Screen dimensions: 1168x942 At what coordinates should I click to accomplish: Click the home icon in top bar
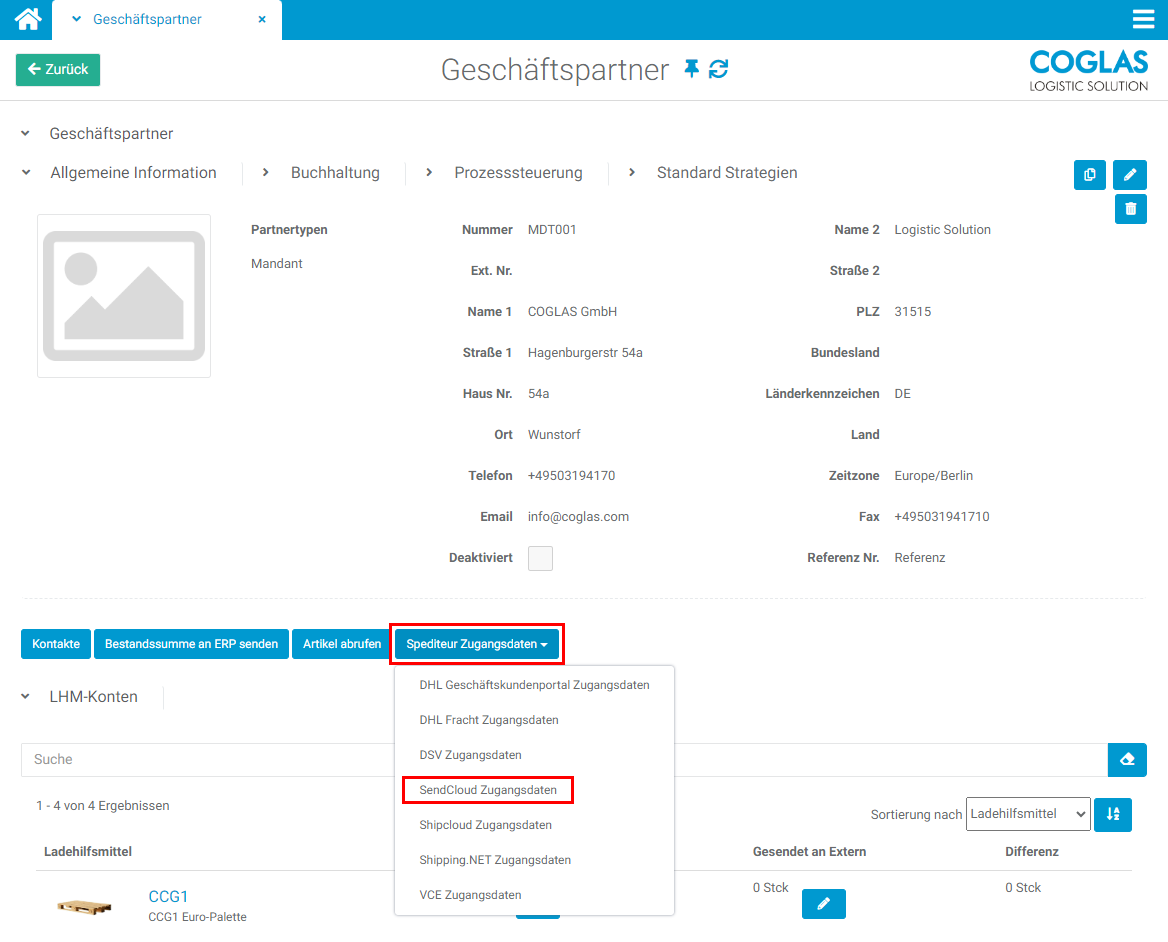point(27,19)
